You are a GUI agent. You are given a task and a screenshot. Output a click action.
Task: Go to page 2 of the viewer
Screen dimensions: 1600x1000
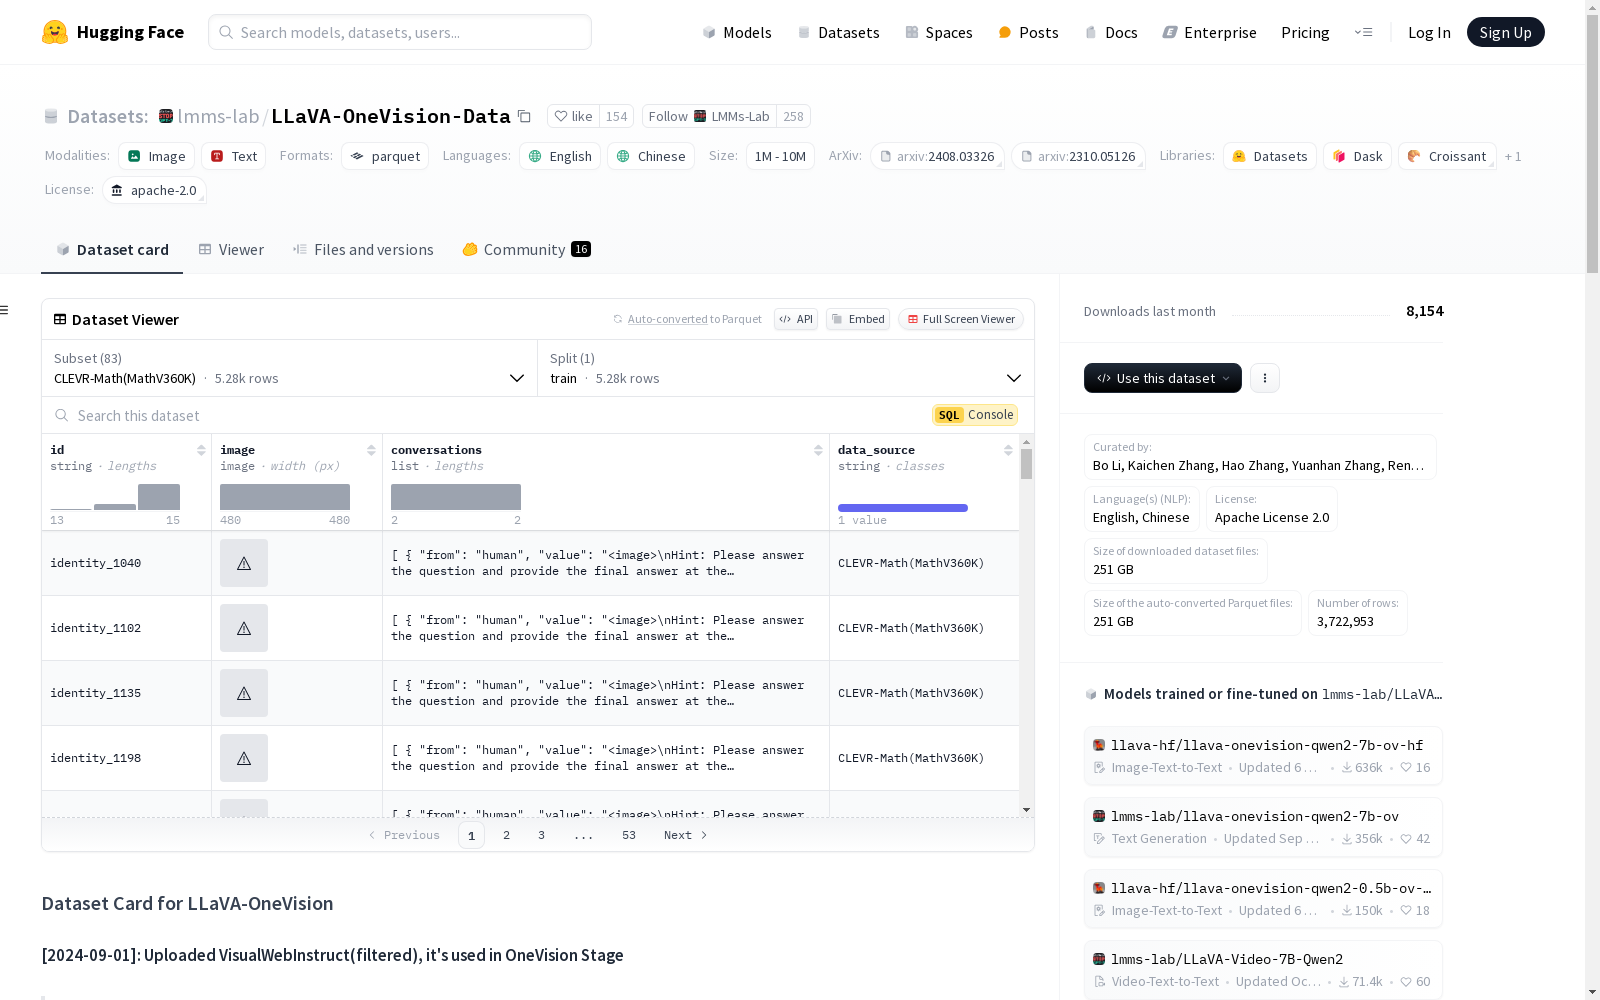coord(507,835)
